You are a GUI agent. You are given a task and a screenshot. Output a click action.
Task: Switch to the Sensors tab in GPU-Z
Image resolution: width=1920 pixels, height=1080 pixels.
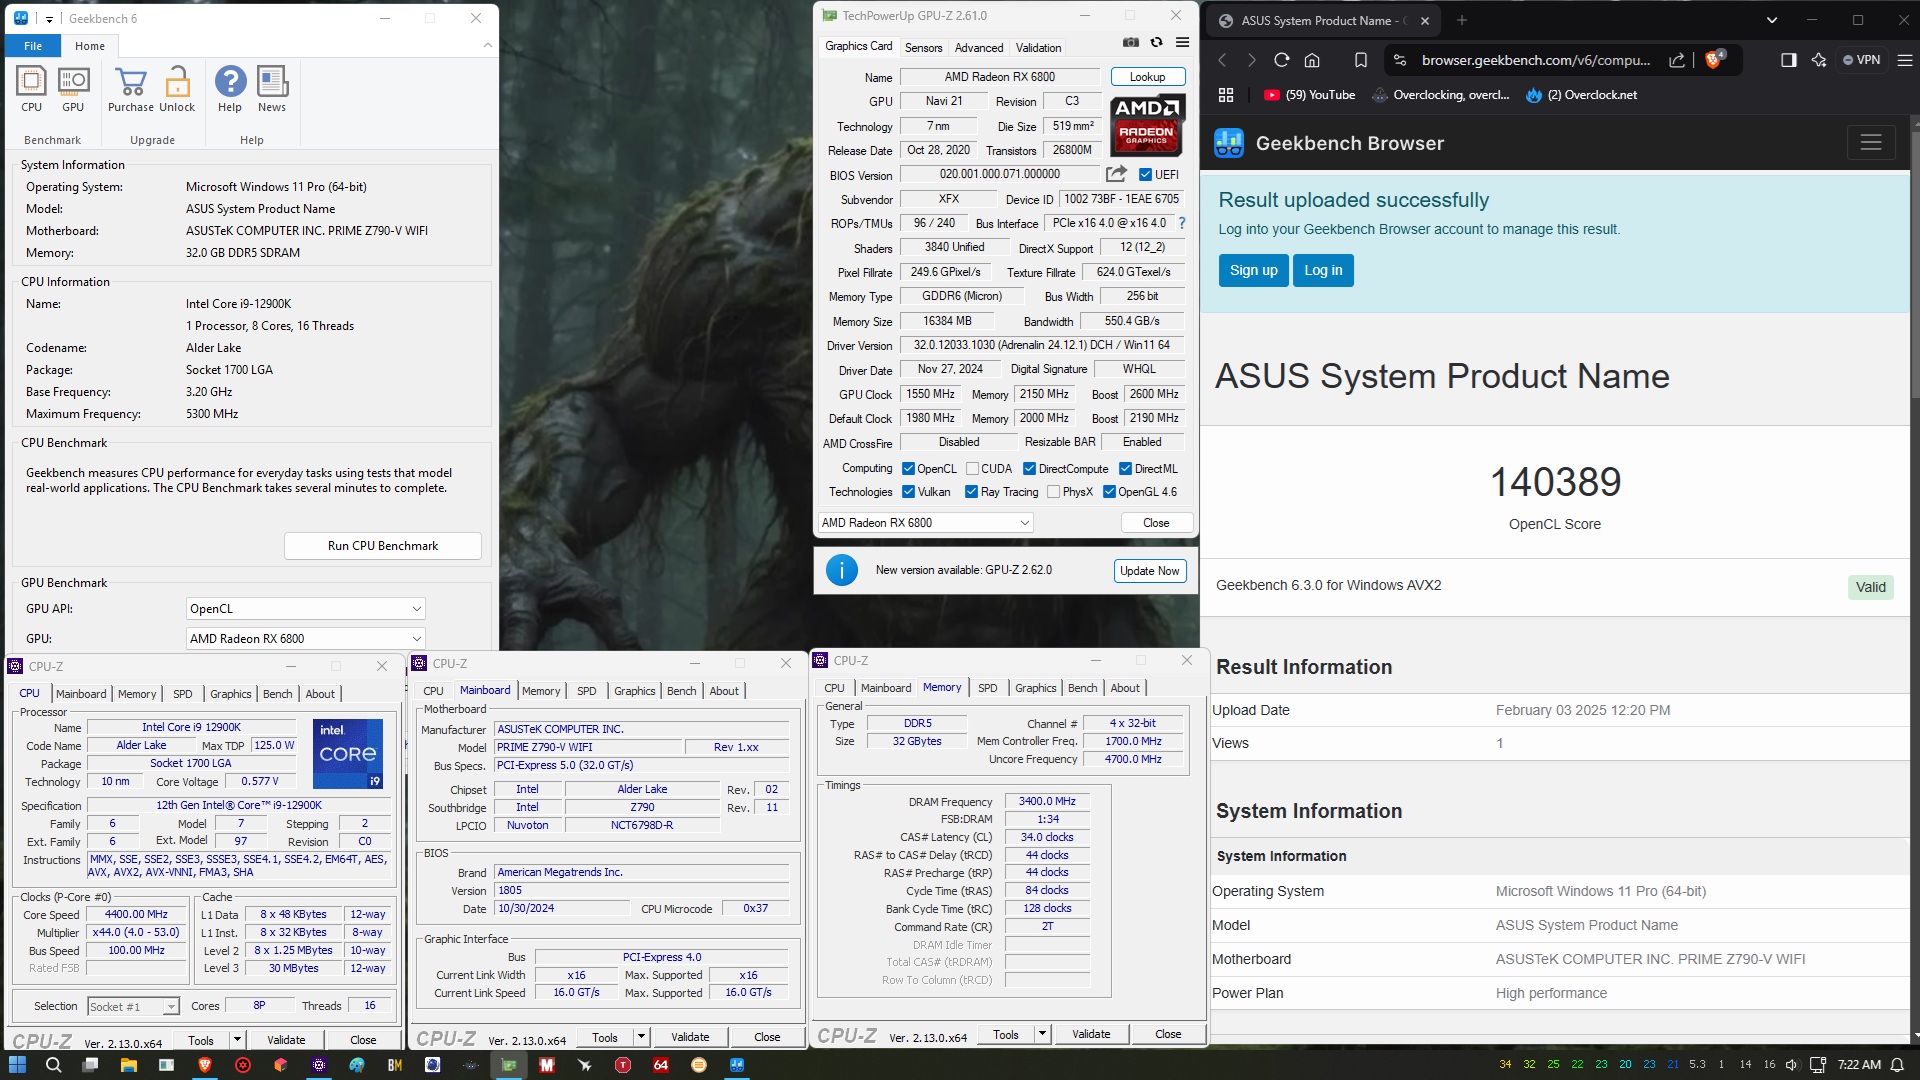coord(923,47)
